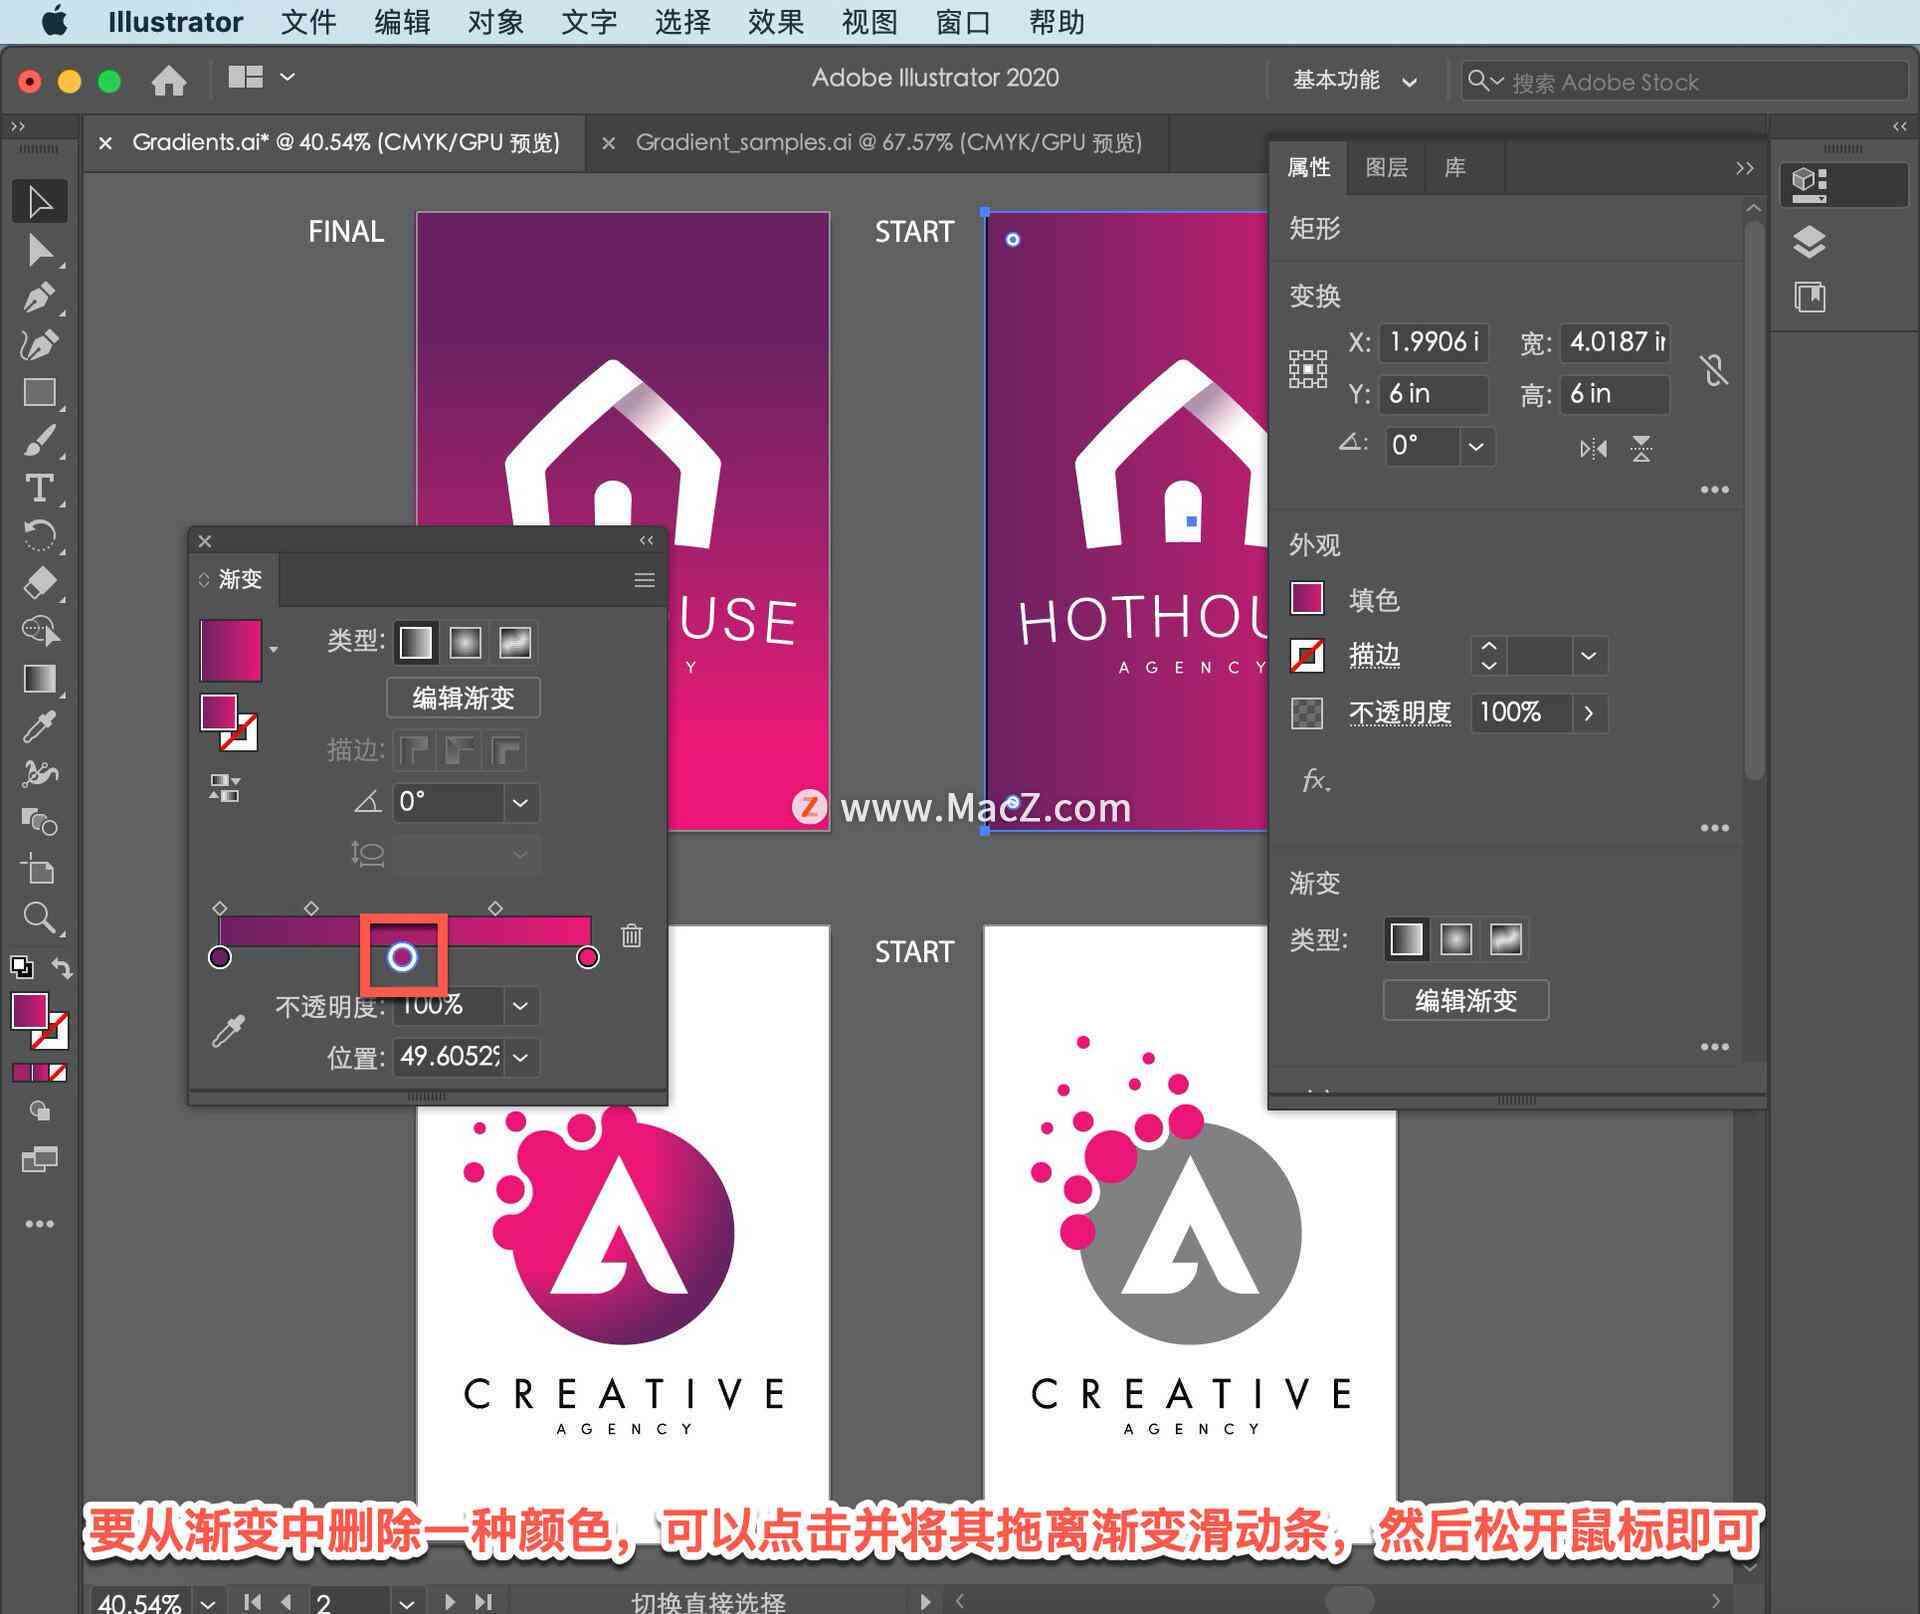Open the 对象 menu
The height and width of the screenshot is (1614, 1920).
tap(495, 22)
